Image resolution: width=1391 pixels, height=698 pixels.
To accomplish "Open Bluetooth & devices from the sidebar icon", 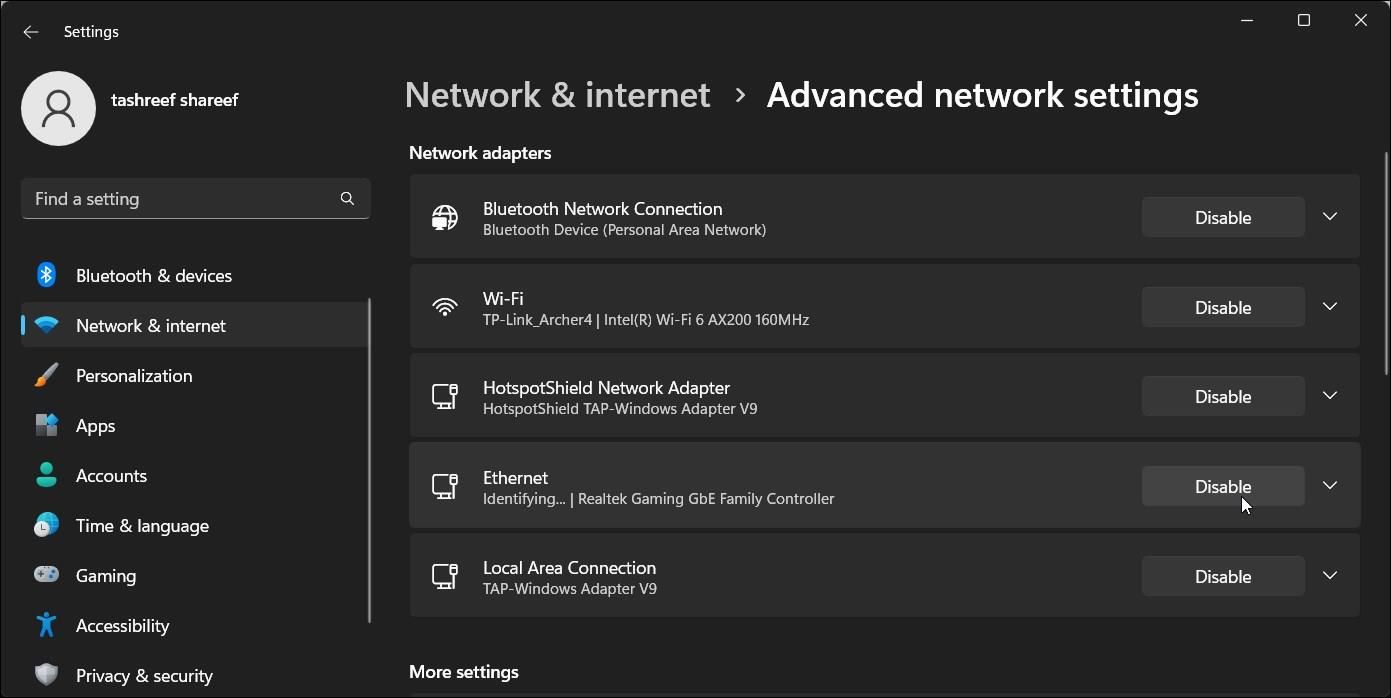I will click(46, 275).
